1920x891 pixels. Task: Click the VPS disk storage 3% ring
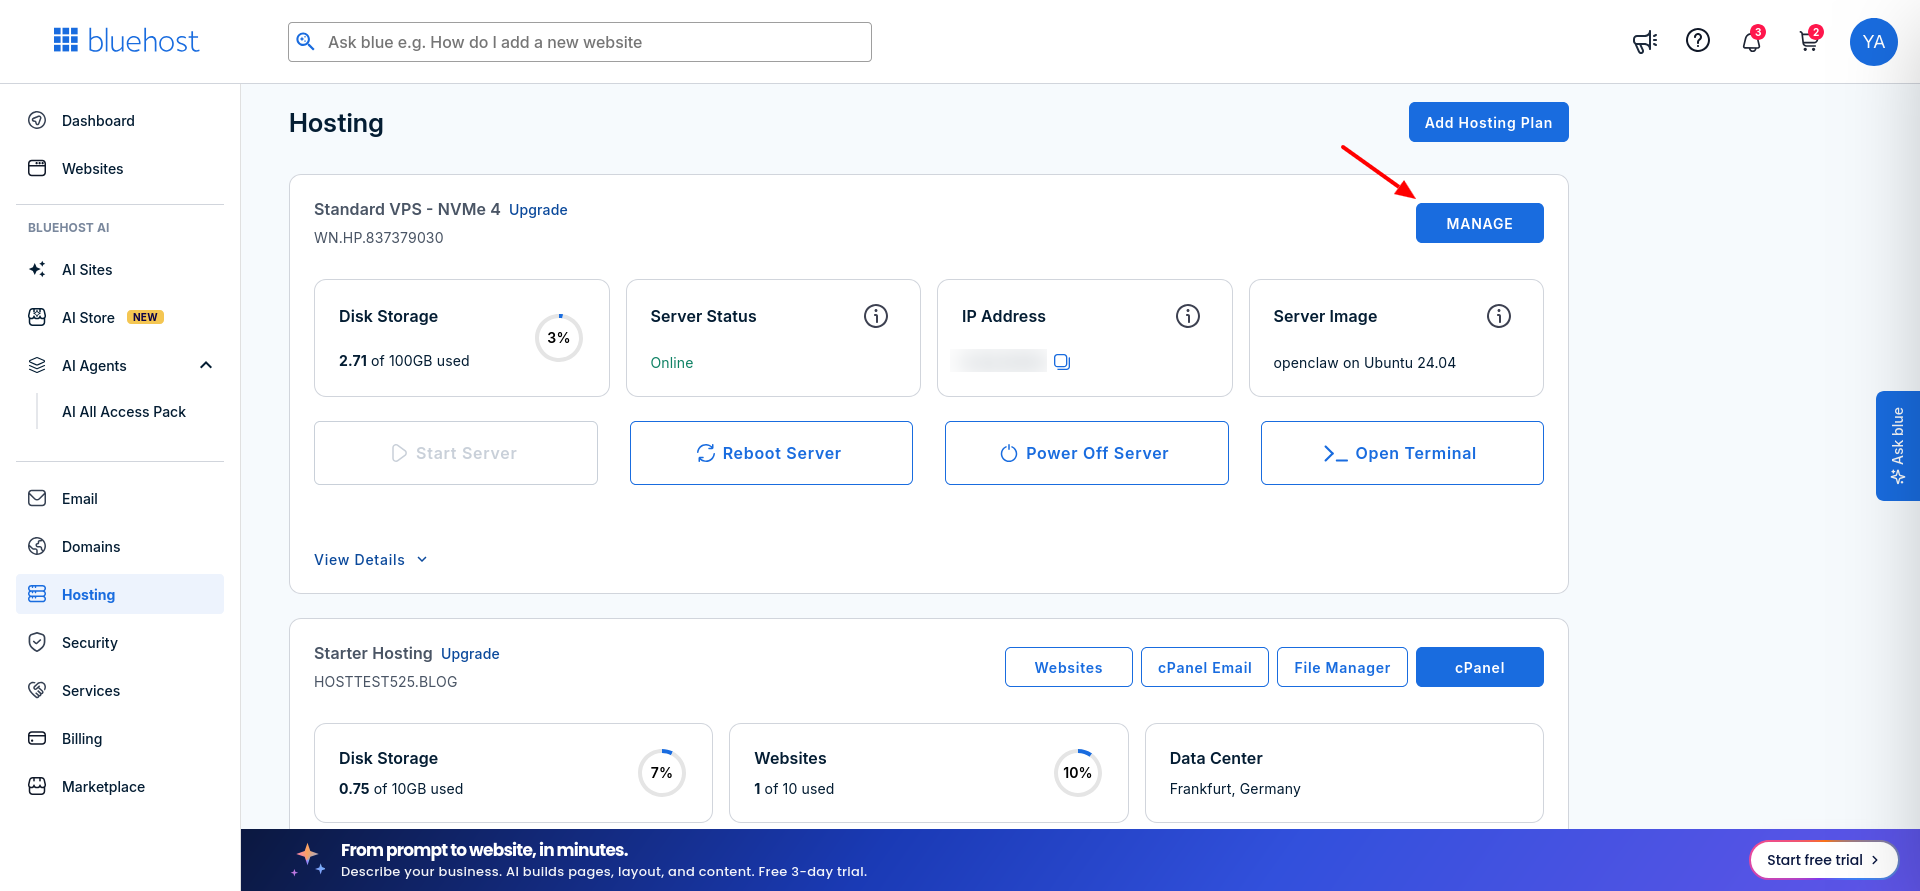pos(559,338)
